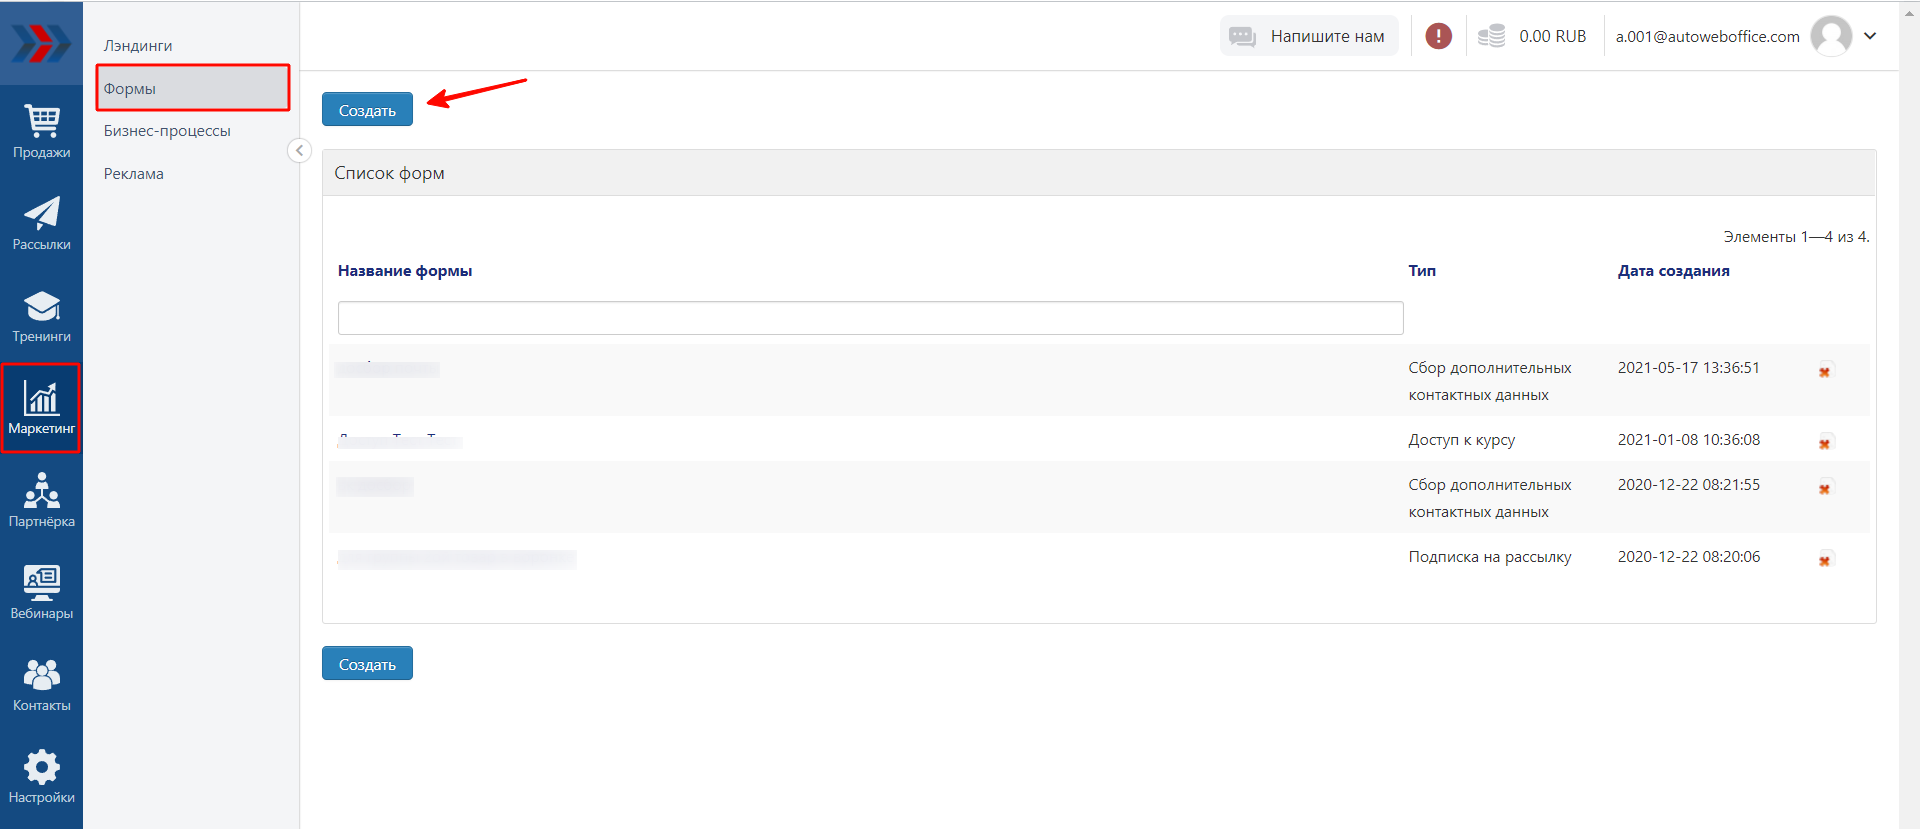This screenshot has width=1920, height=829.
Task: Click the coins balance icon
Action: tap(1491, 36)
